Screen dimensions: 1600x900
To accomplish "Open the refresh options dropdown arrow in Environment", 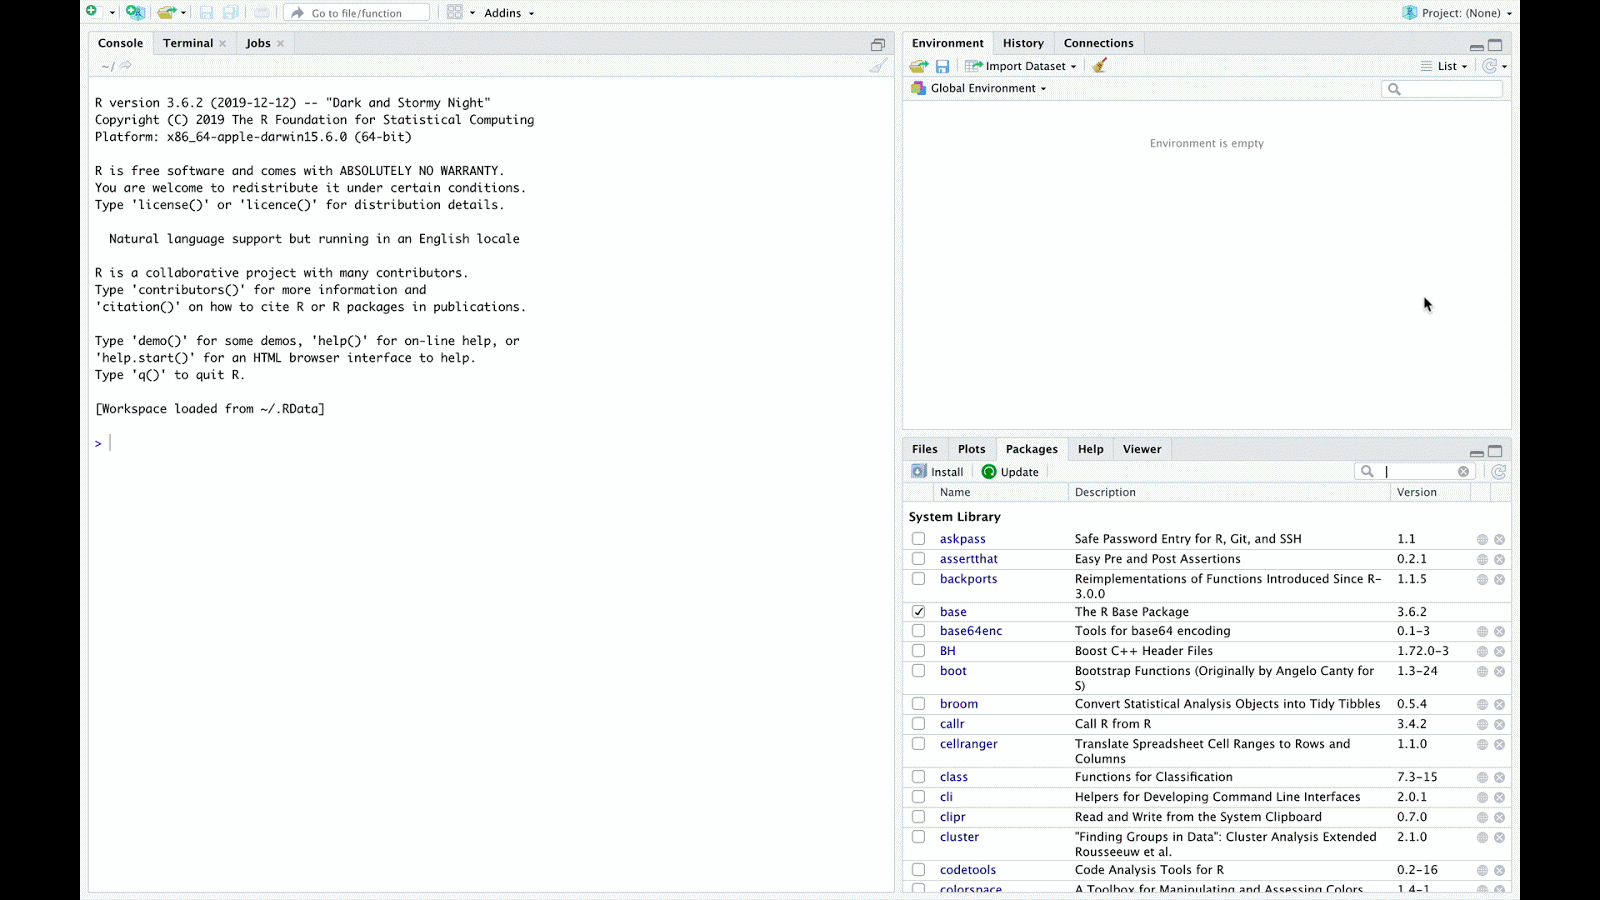I will point(1505,67).
